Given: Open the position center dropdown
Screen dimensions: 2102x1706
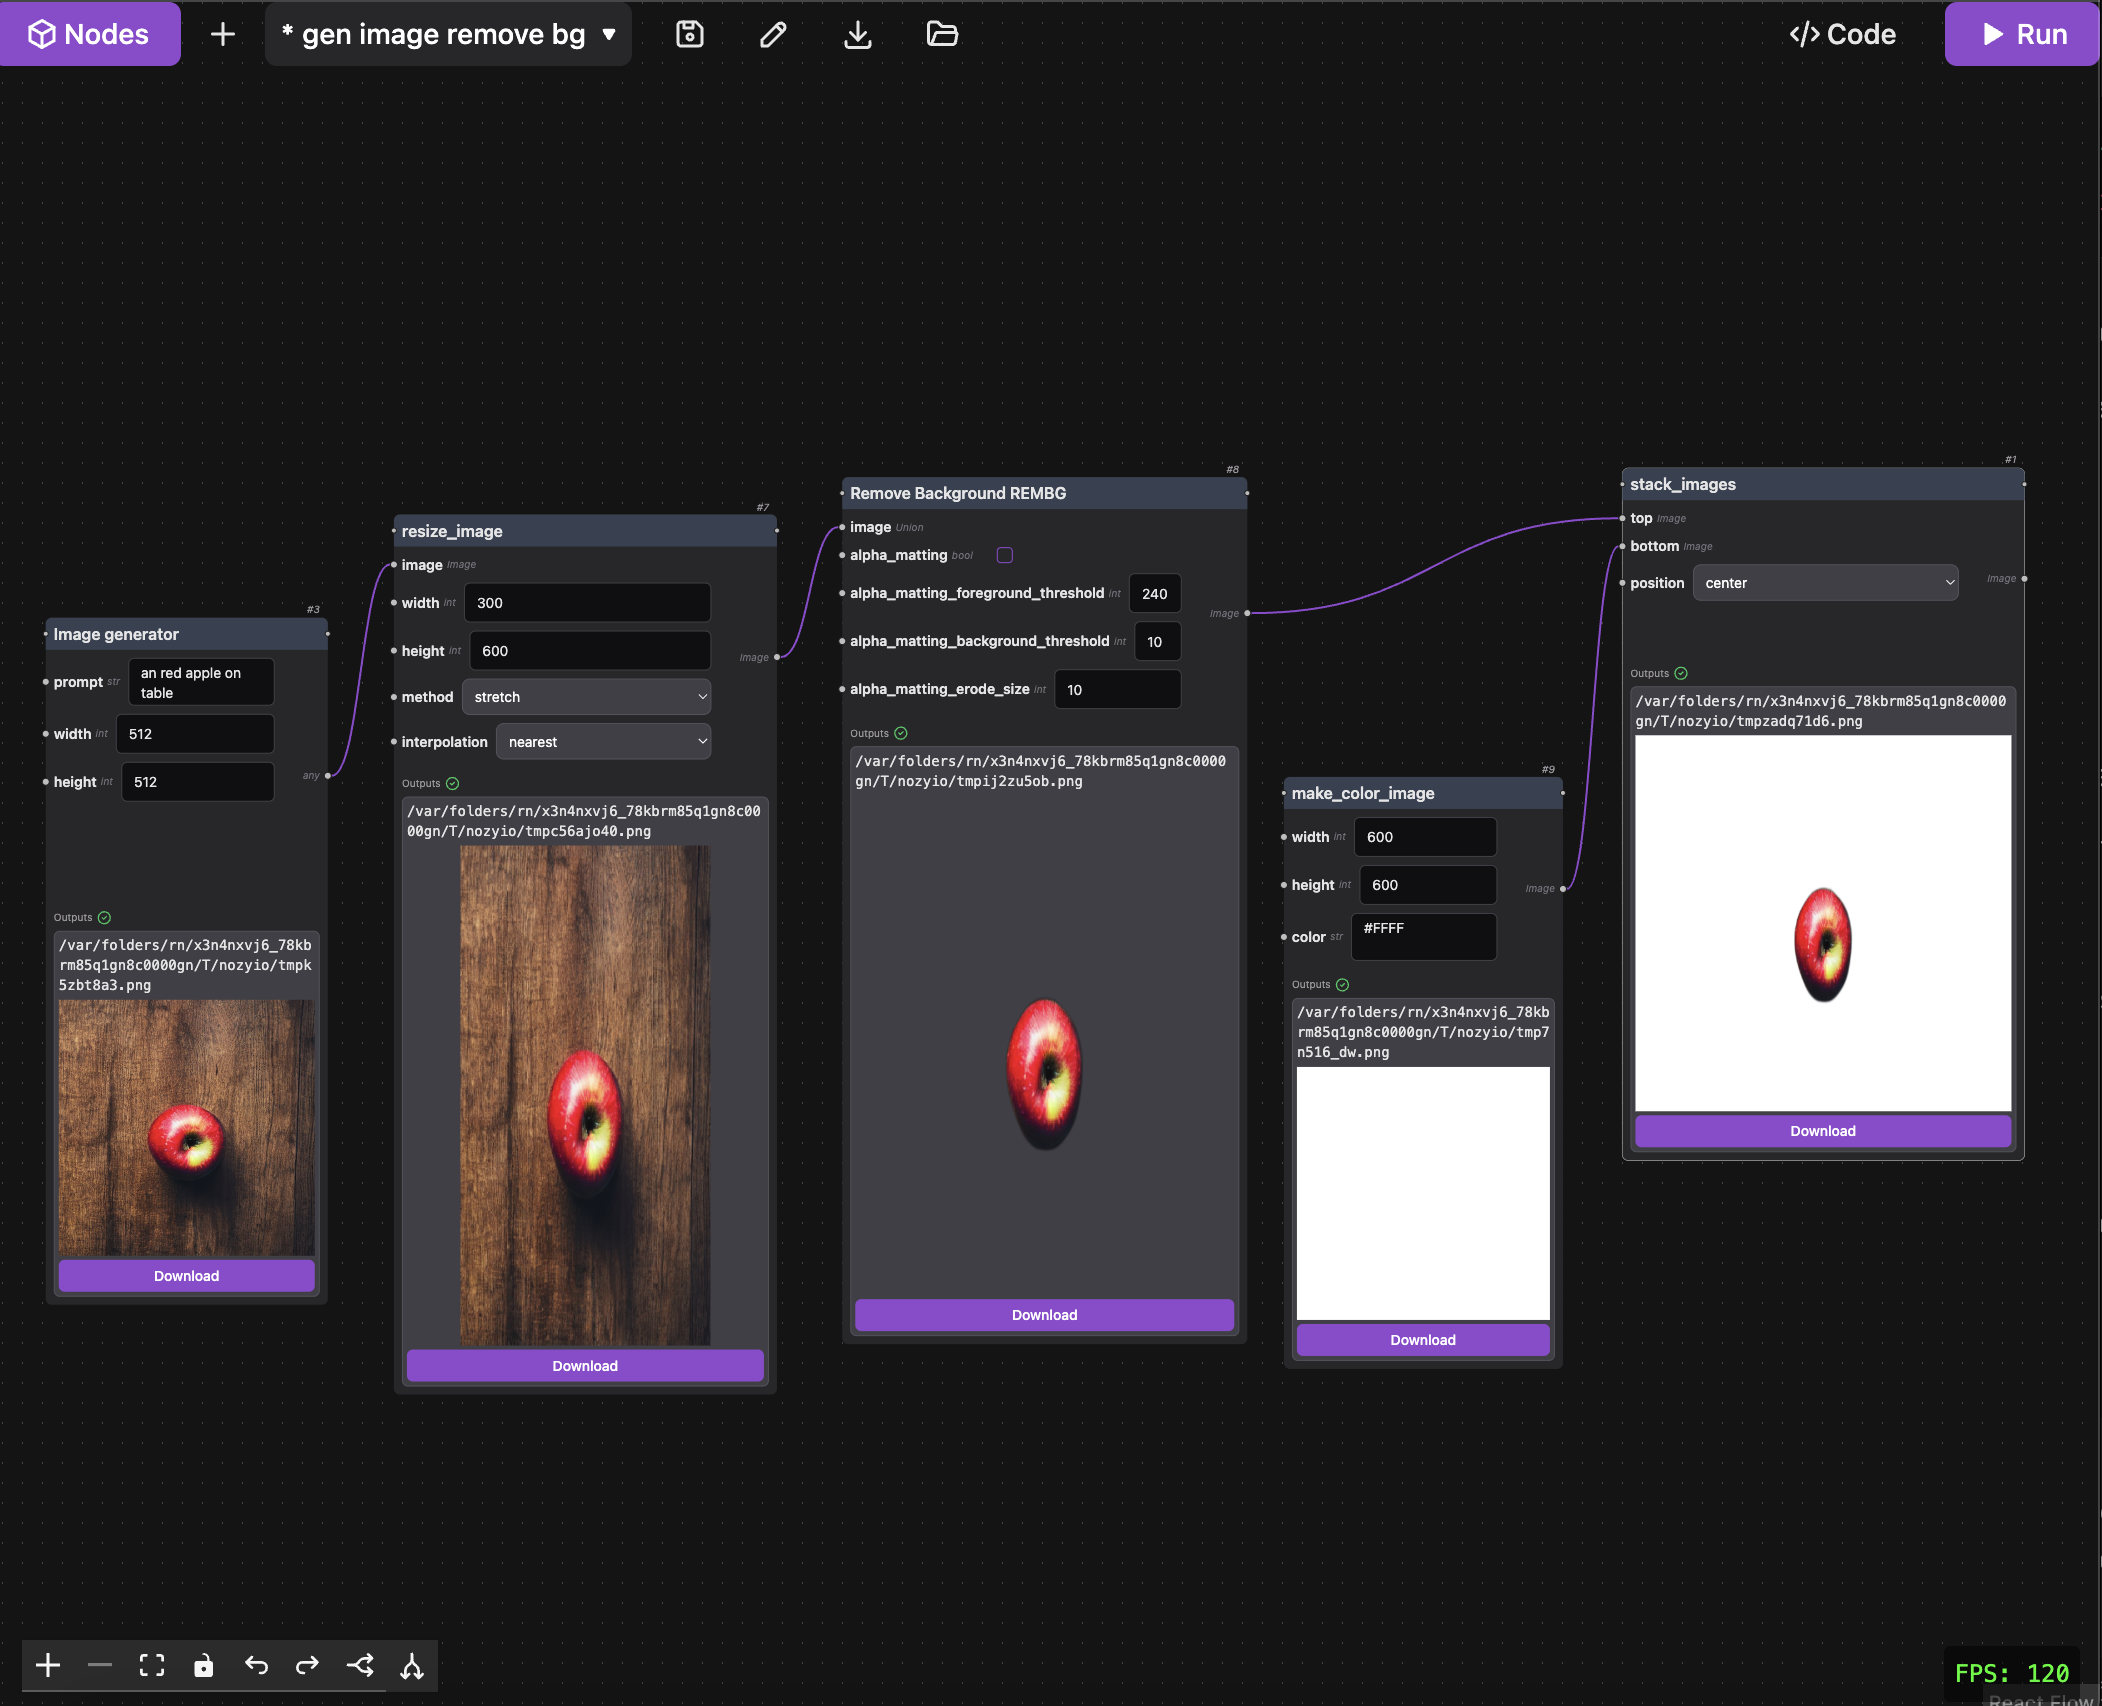Looking at the screenshot, I should [x=1826, y=583].
